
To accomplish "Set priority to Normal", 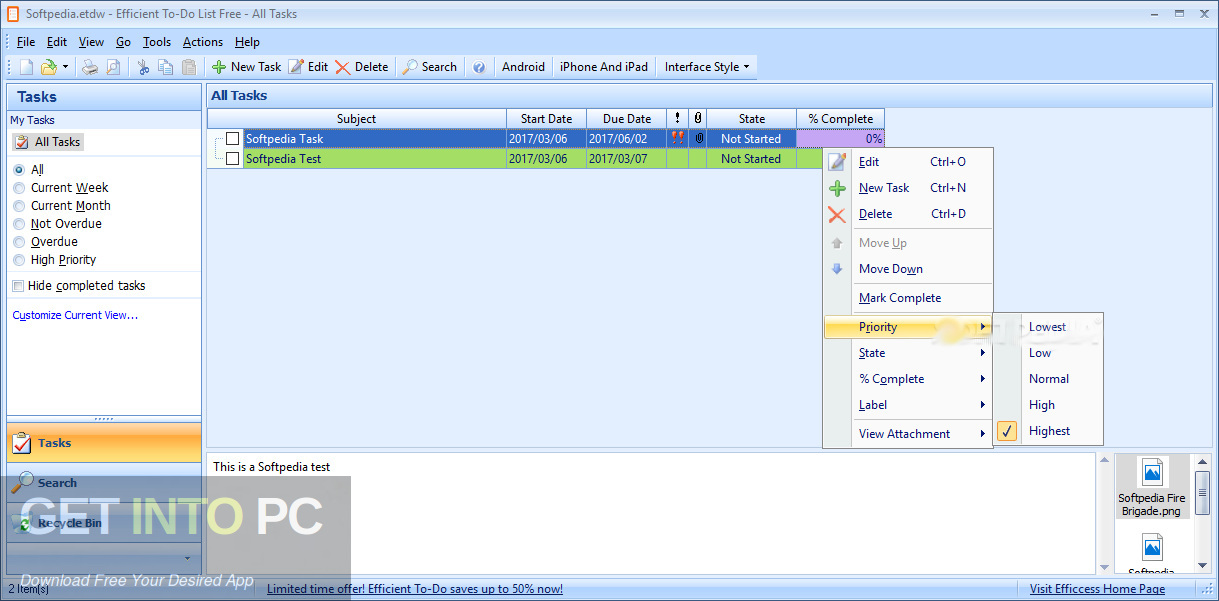I will click(1049, 379).
